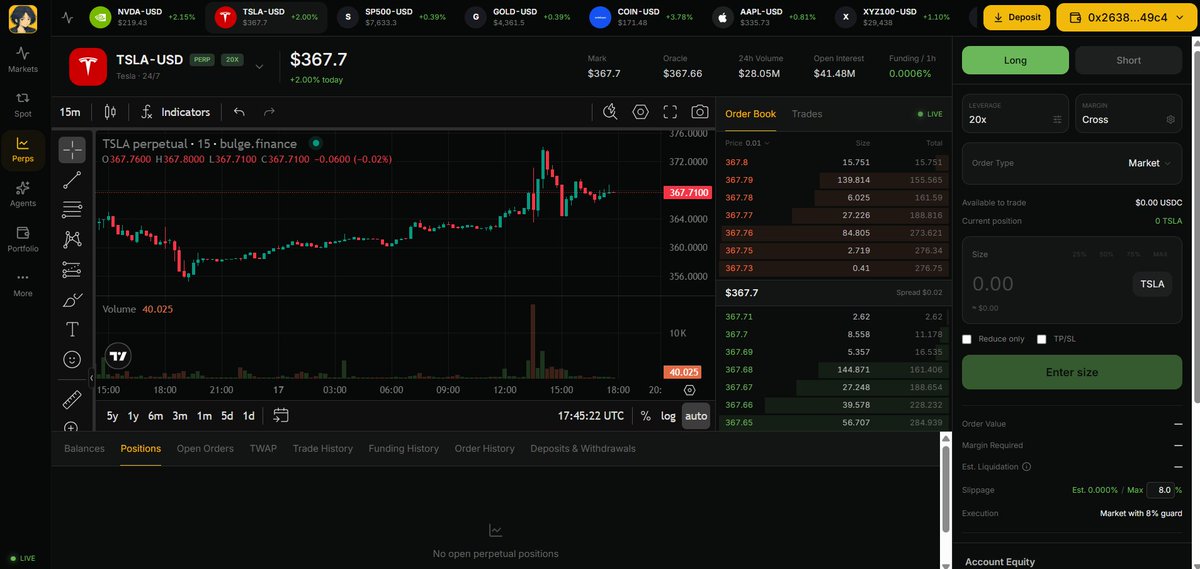Expand the TSLA-USD market selector chevron
Viewport: 1200px width, 569px height.
259,67
